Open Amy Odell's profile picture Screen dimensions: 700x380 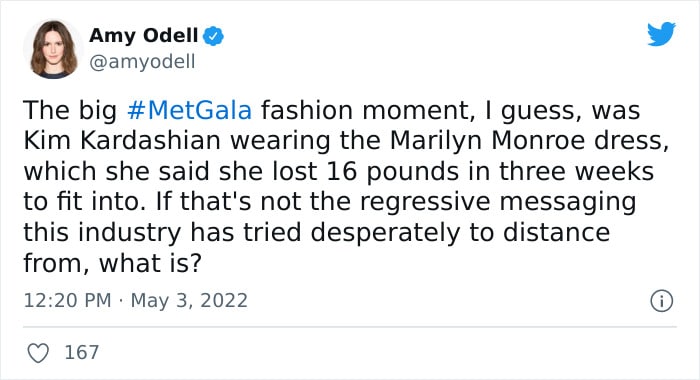53,49
